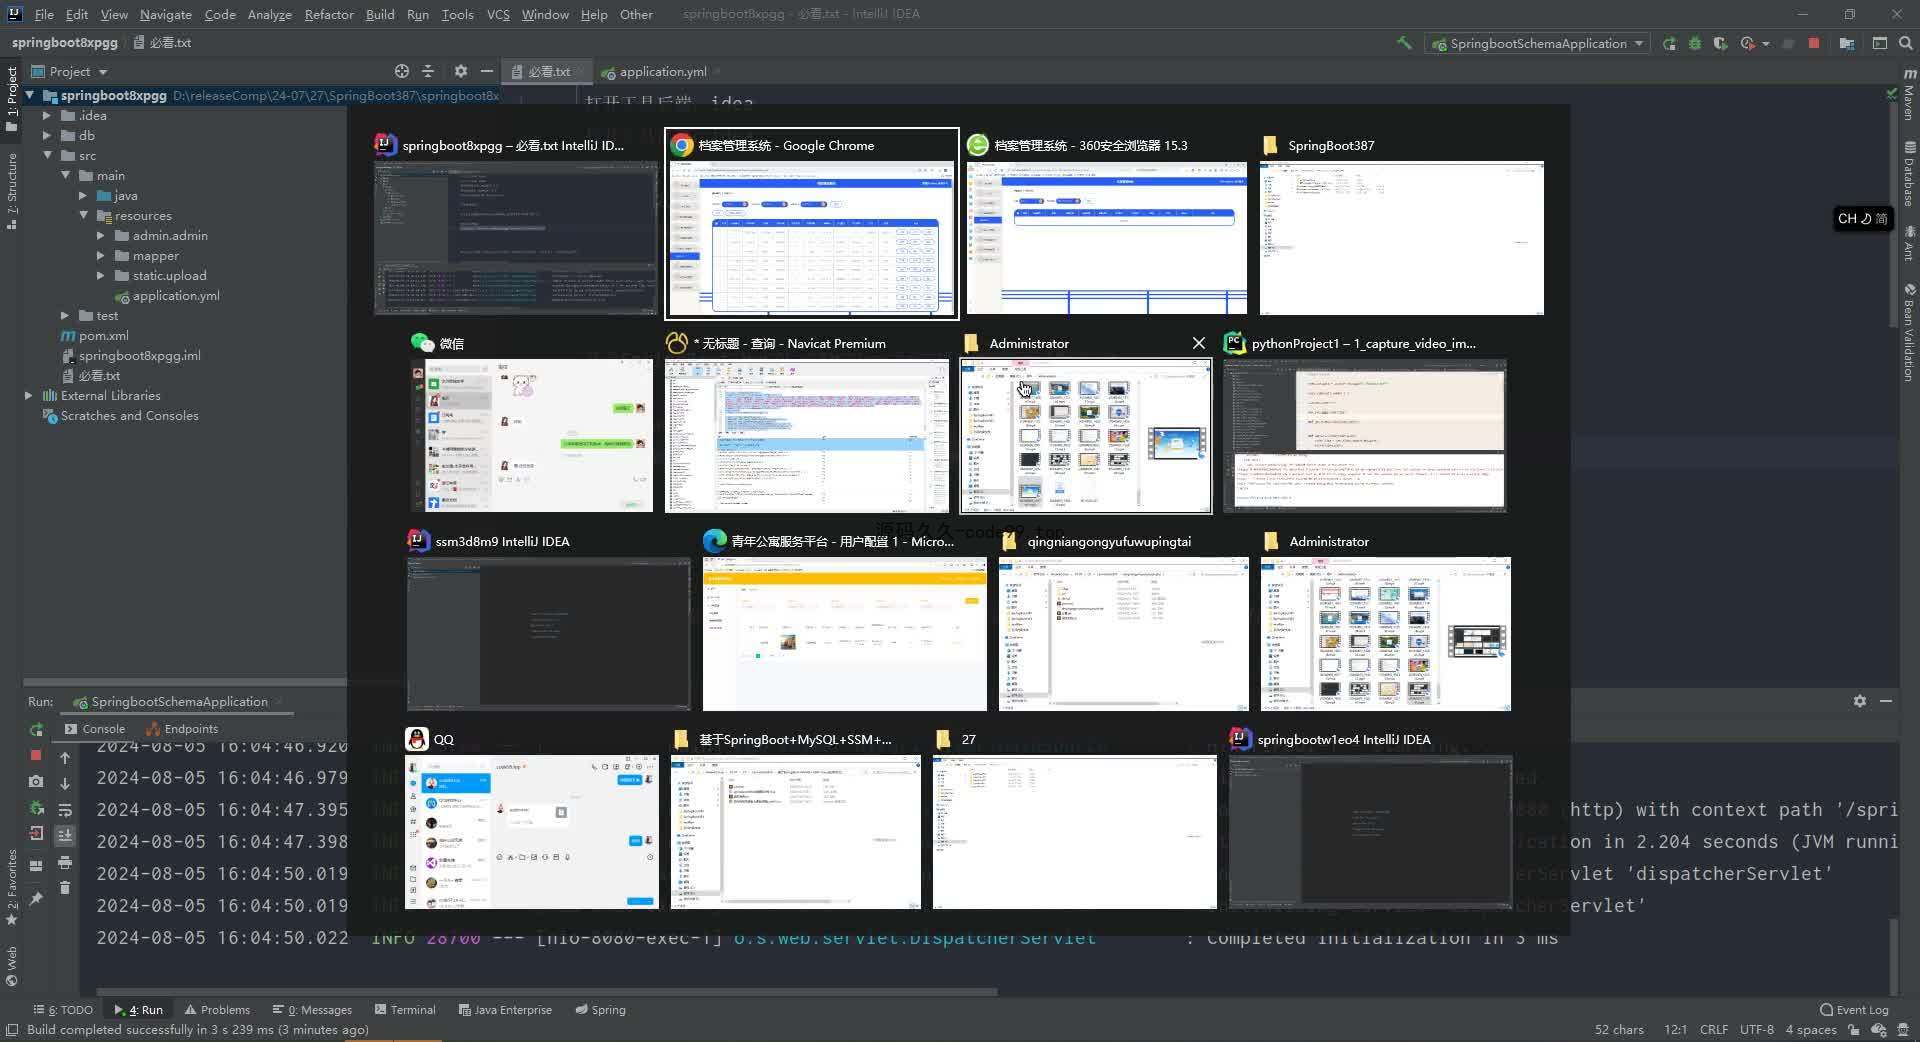The width and height of the screenshot is (1920, 1042).
Task: Open the Project panel settings gear
Action: [x=461, y=71]
